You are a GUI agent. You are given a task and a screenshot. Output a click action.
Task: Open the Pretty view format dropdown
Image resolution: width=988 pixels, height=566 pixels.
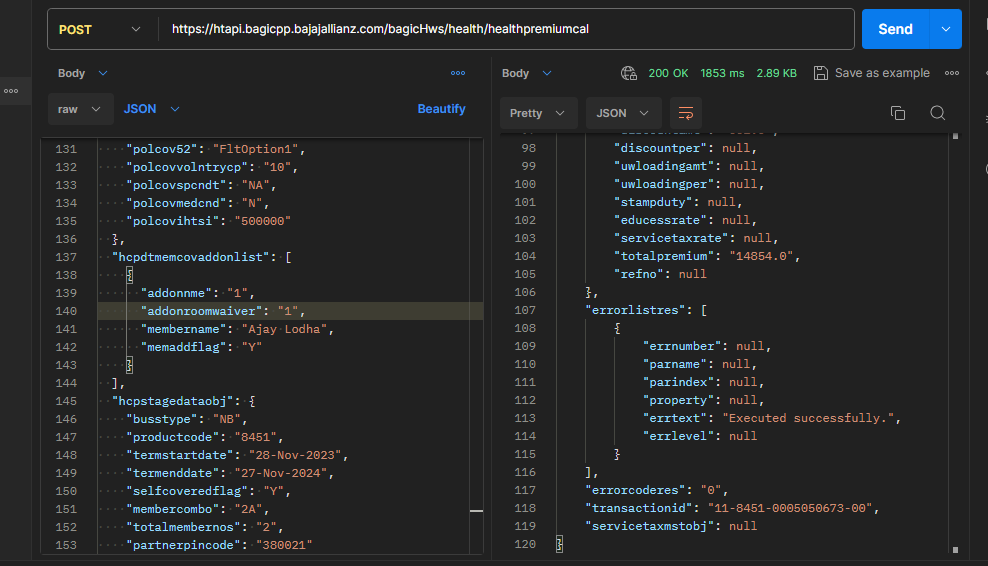(538, 113)
